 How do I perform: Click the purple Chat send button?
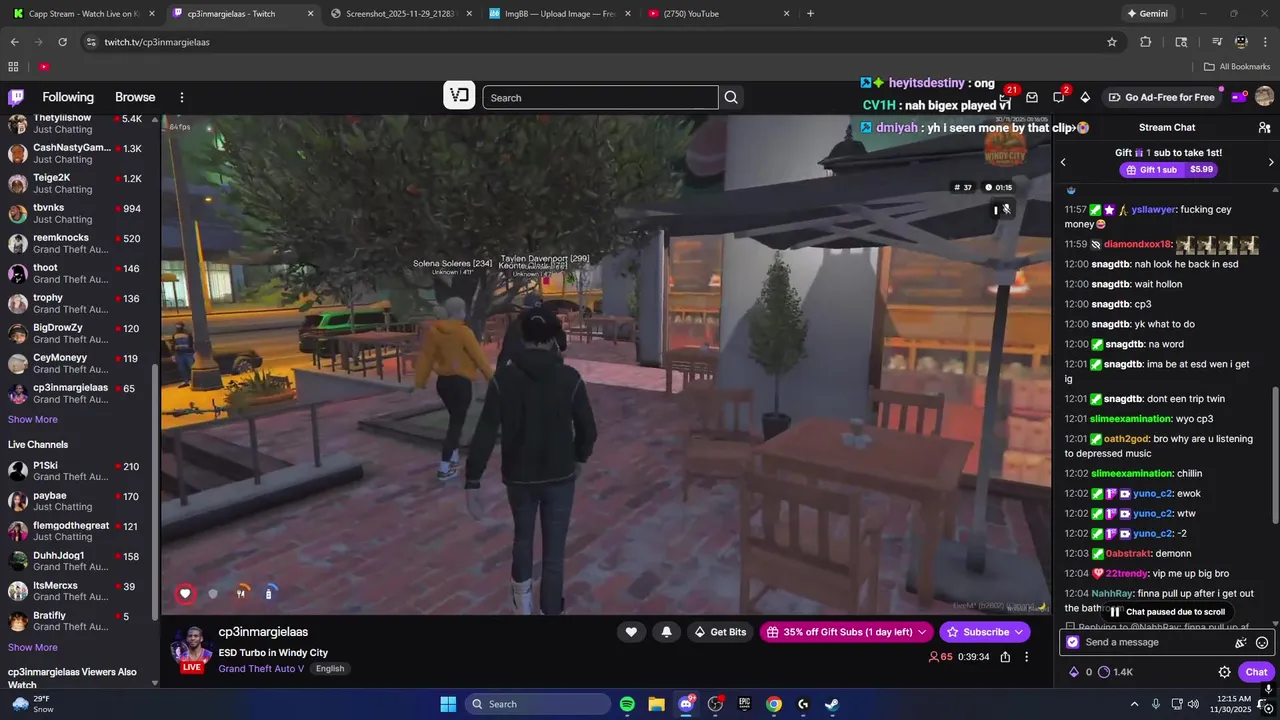(1257, 672)
